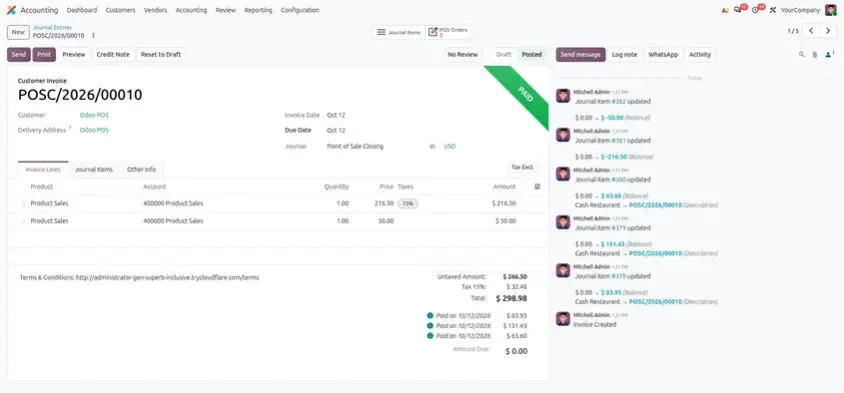This screenshot has height=393, width=844.
Task: Click the Send message button
Action: [x=581, y=54]
